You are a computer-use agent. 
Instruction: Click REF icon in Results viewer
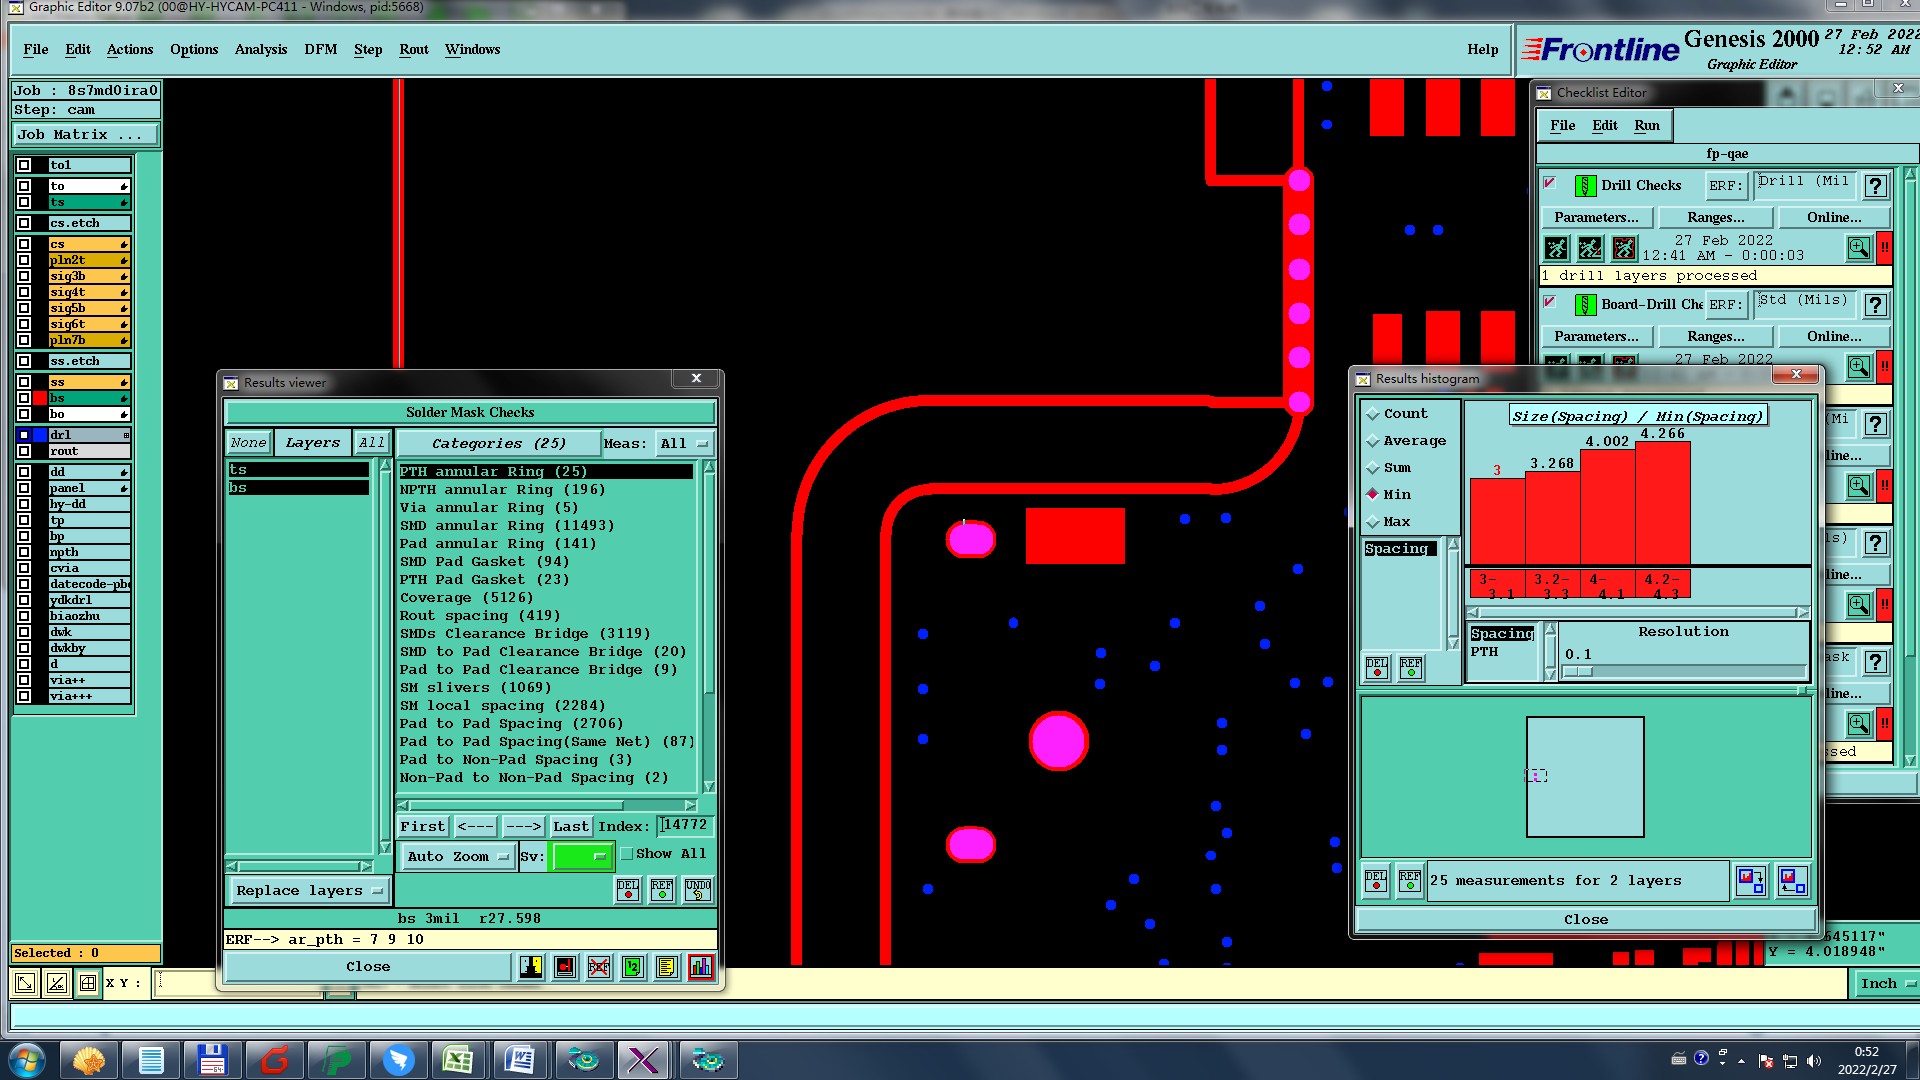(x=662, y=890)
